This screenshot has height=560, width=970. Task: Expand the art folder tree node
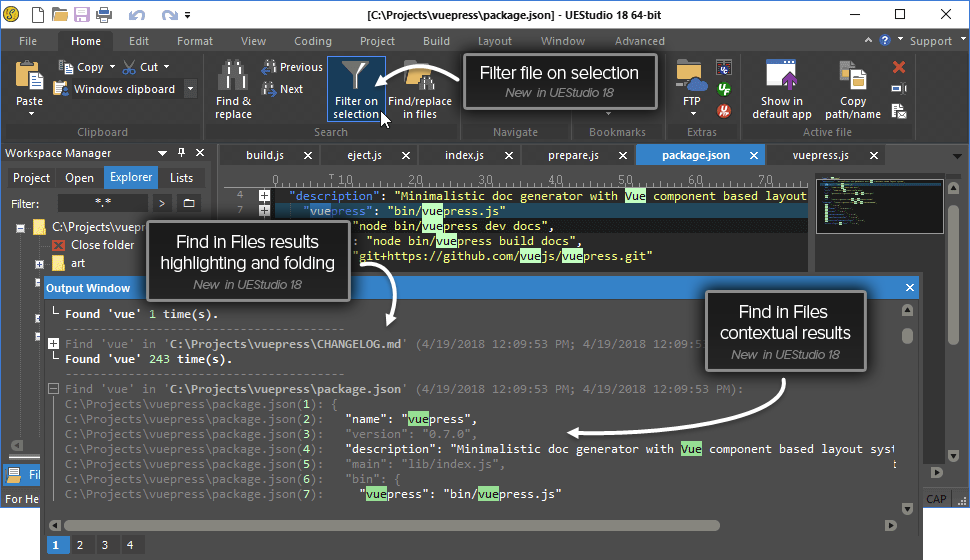coord(40,264)
